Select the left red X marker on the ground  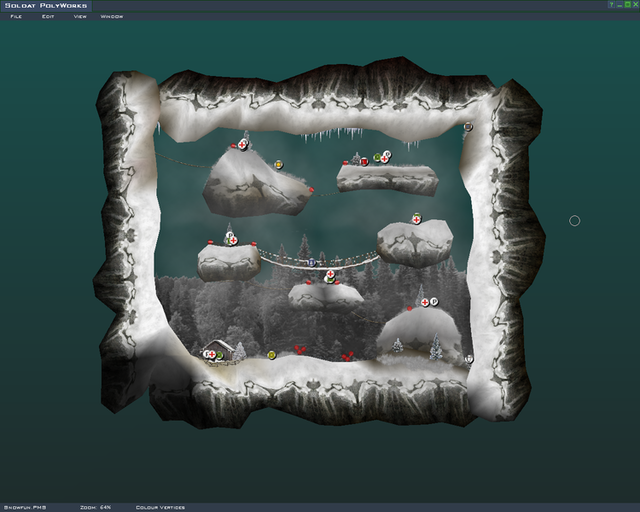[299, 350]
